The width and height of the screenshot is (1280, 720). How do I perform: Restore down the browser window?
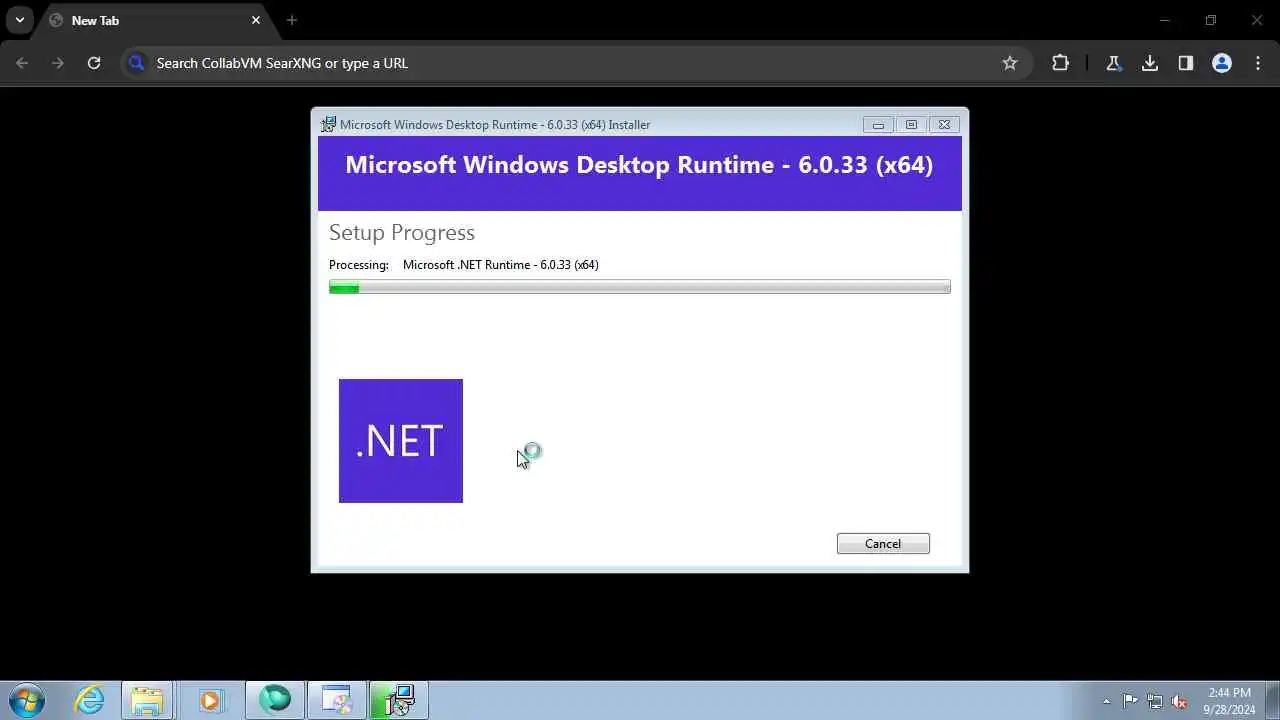pos(1211,20)
